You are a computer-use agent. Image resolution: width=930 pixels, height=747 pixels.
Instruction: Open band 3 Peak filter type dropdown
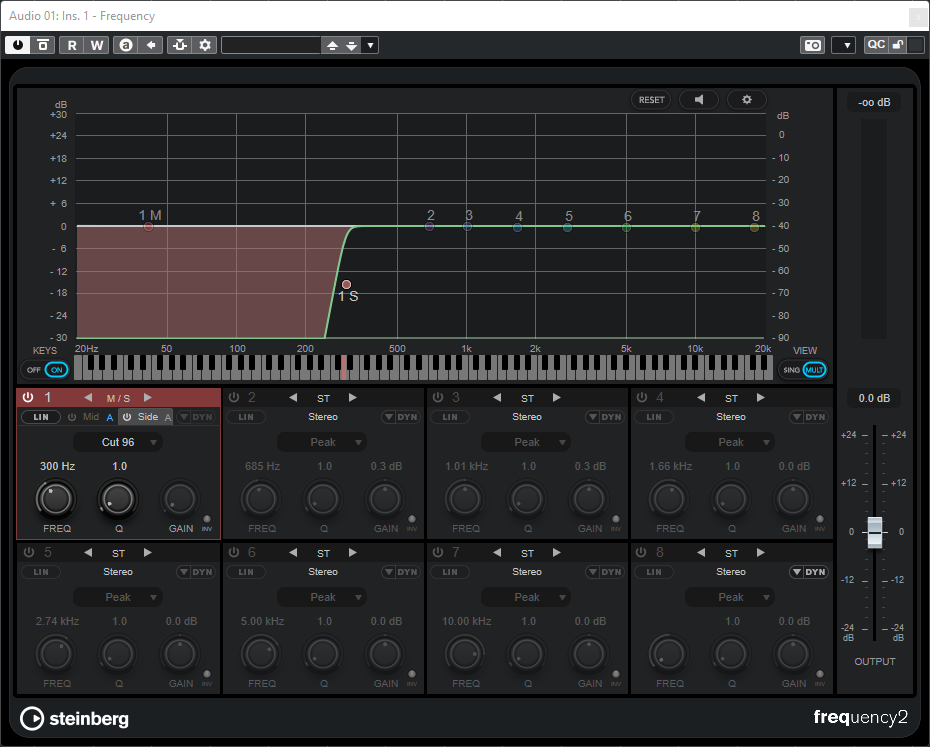pyautogui.click(x=526, y=442)
